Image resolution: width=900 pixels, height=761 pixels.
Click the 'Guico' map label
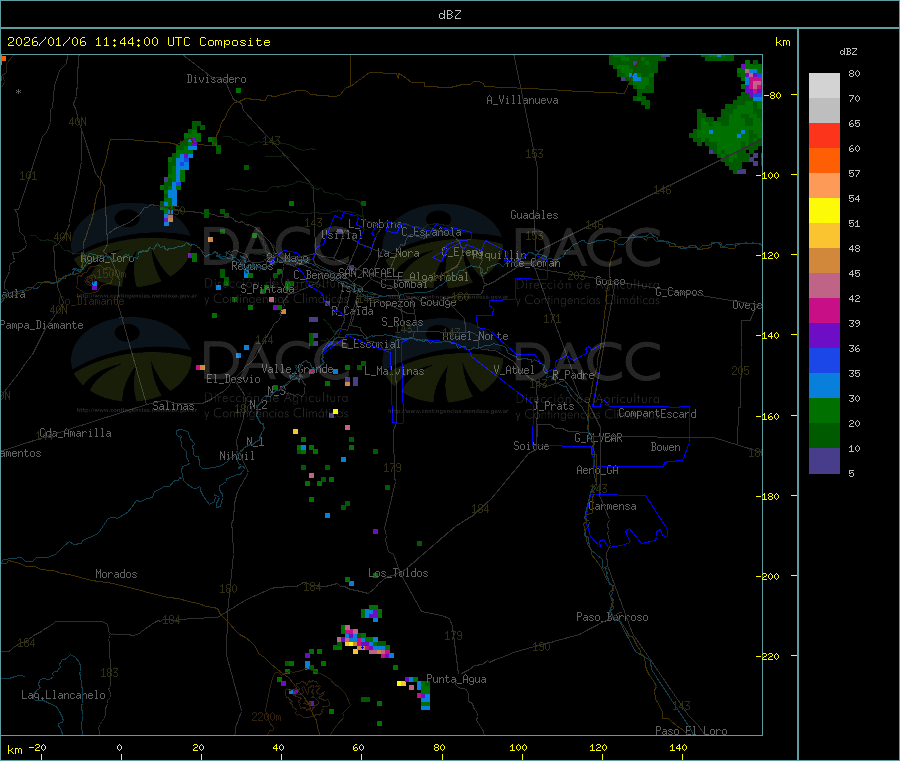(610, 281)
